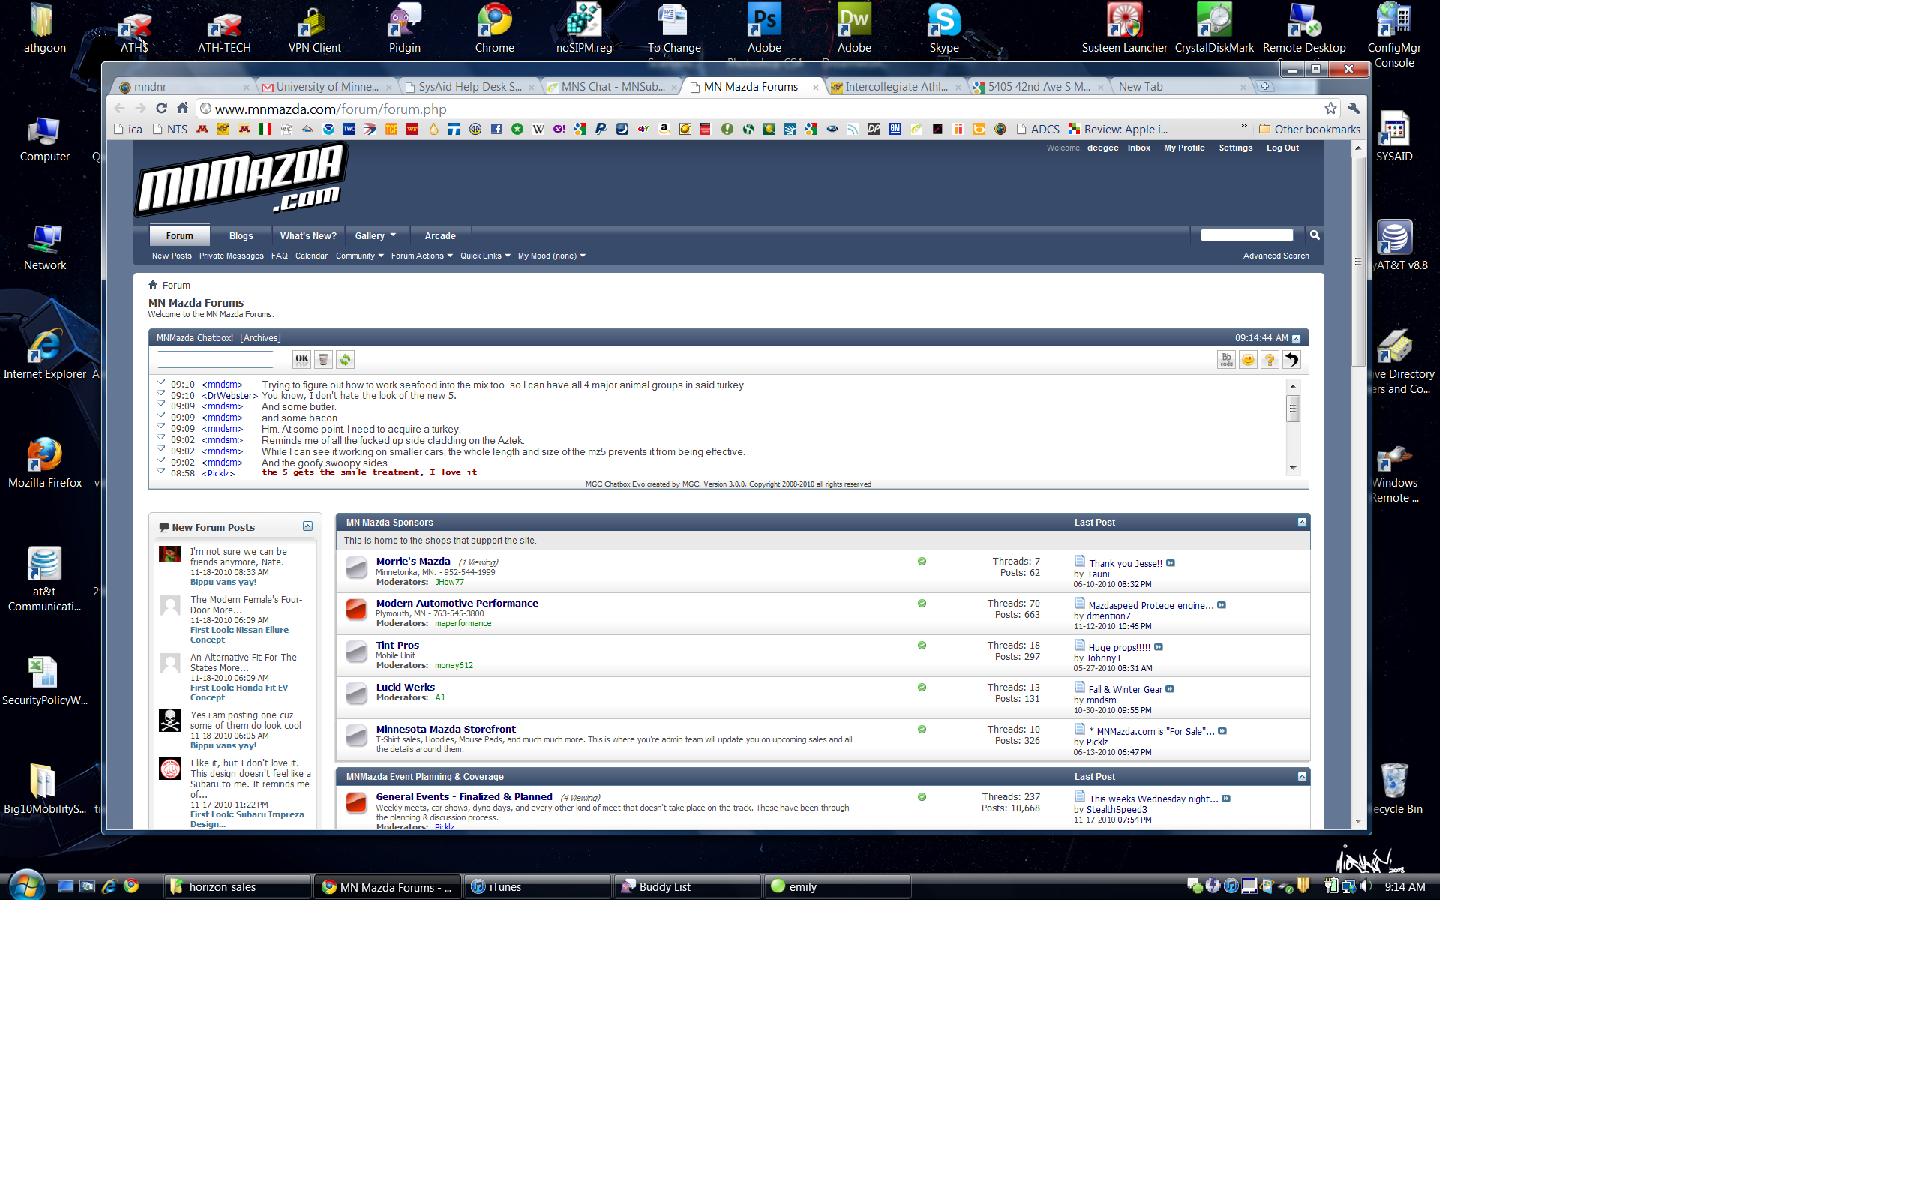This screenshot has width=1920, height=1200.
Task: Click the chatbox black return arrow icon
Action: [x=1292, y=359]
